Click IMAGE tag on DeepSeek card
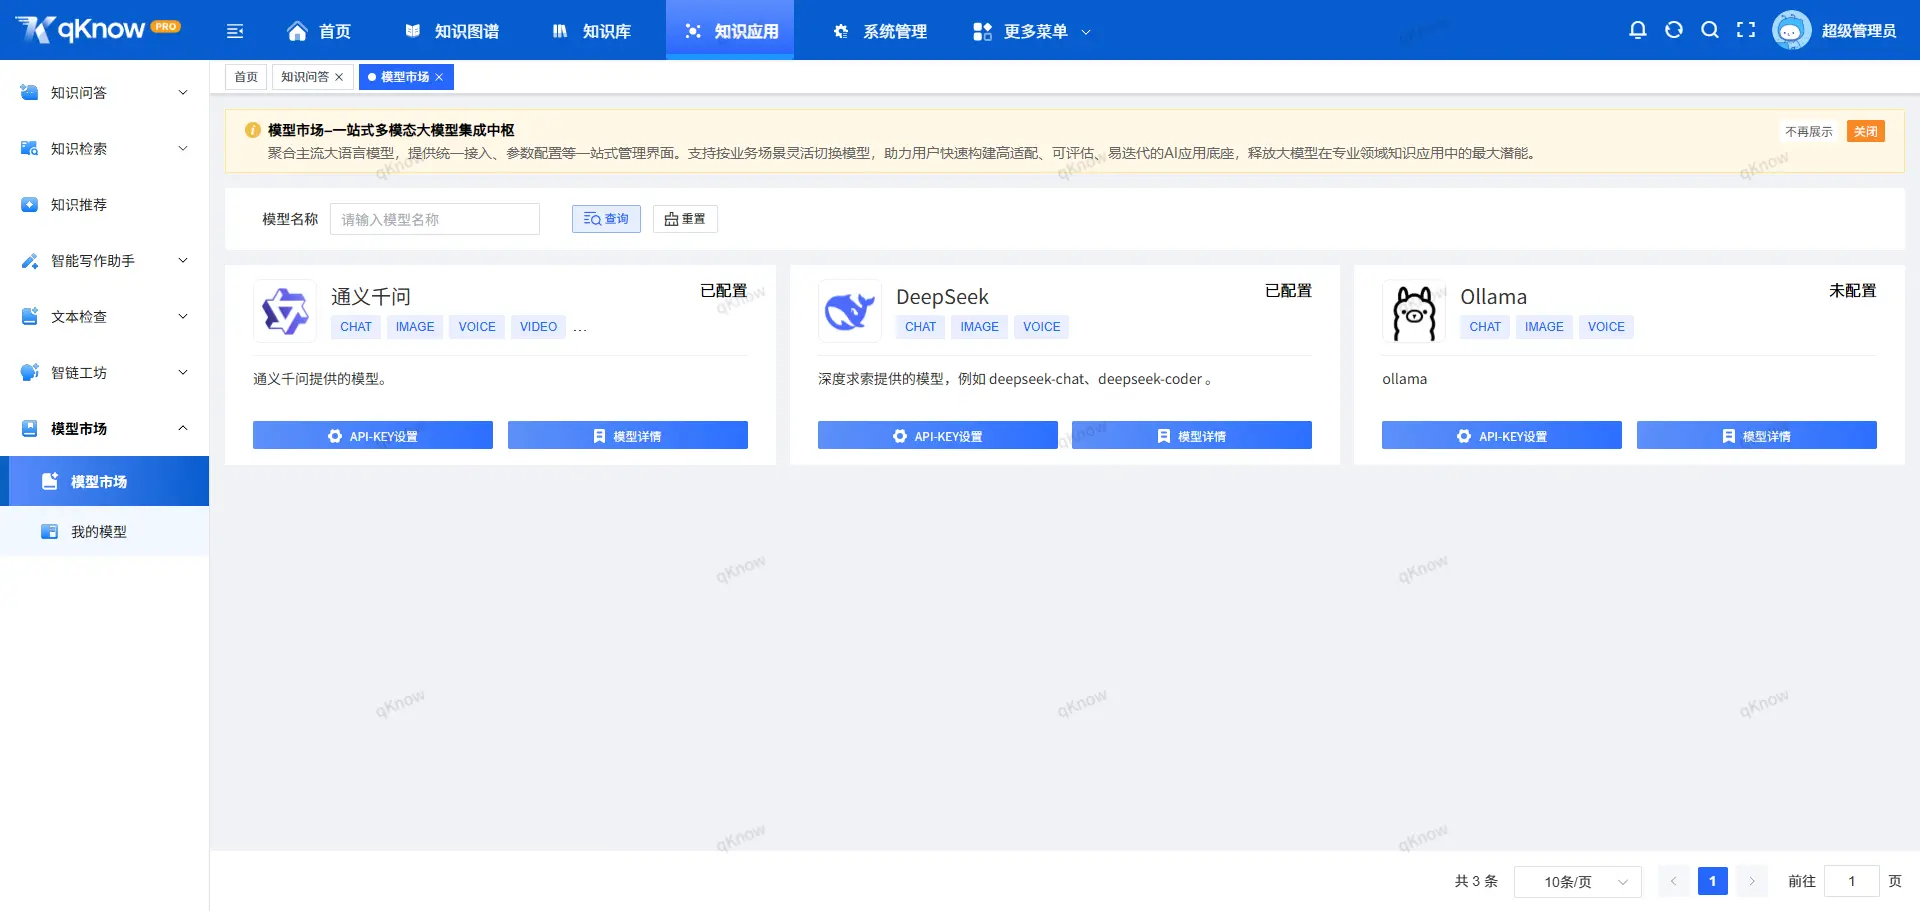Viewport: 1920px width, 911px height. coord(980,327)
